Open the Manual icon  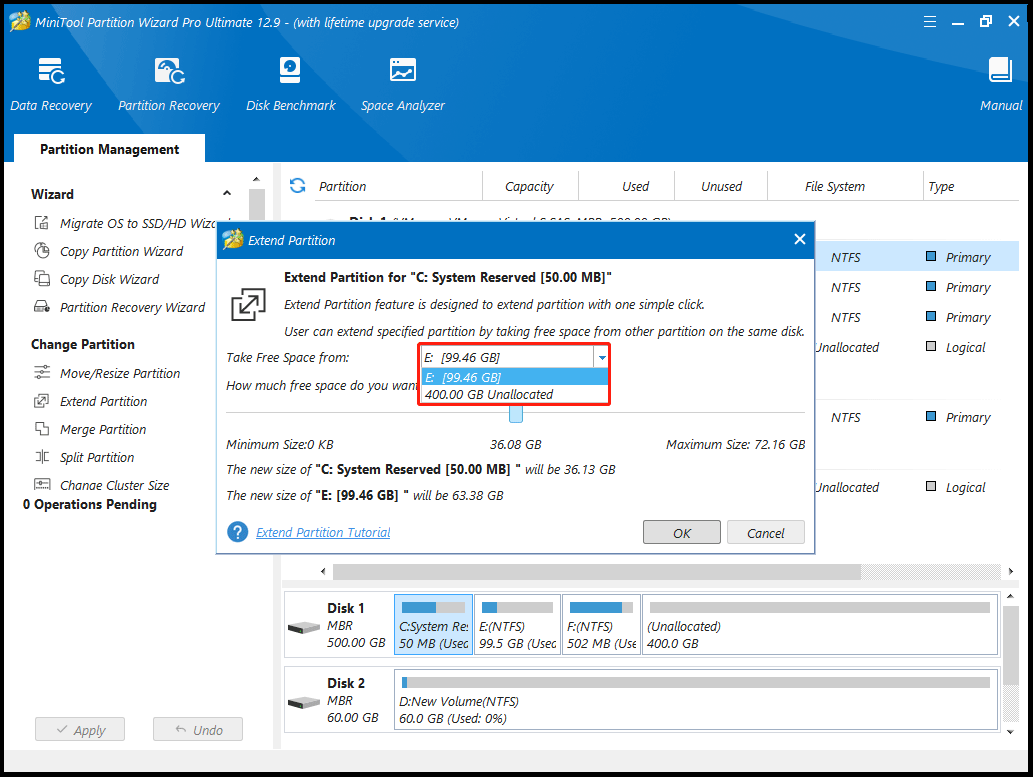pos(1000,84)
